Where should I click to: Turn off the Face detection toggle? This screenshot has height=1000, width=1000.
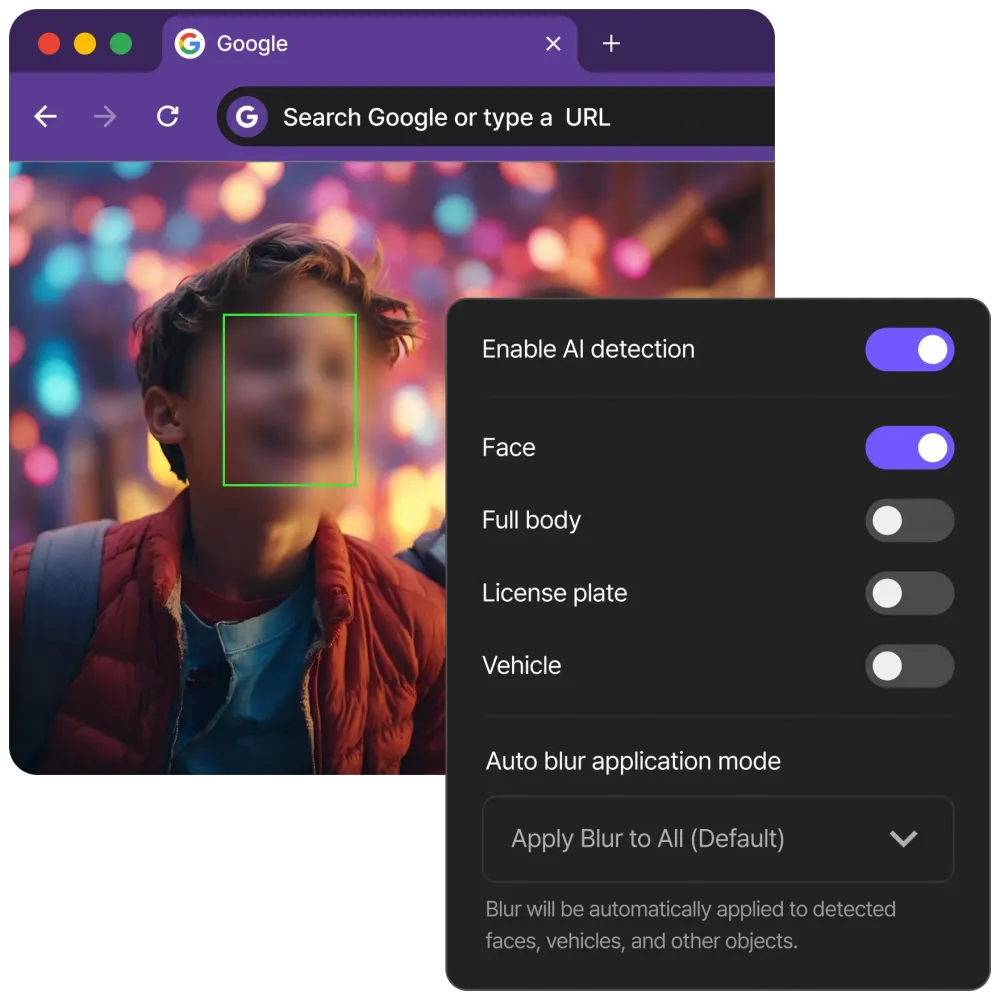[x=909, y=448]
